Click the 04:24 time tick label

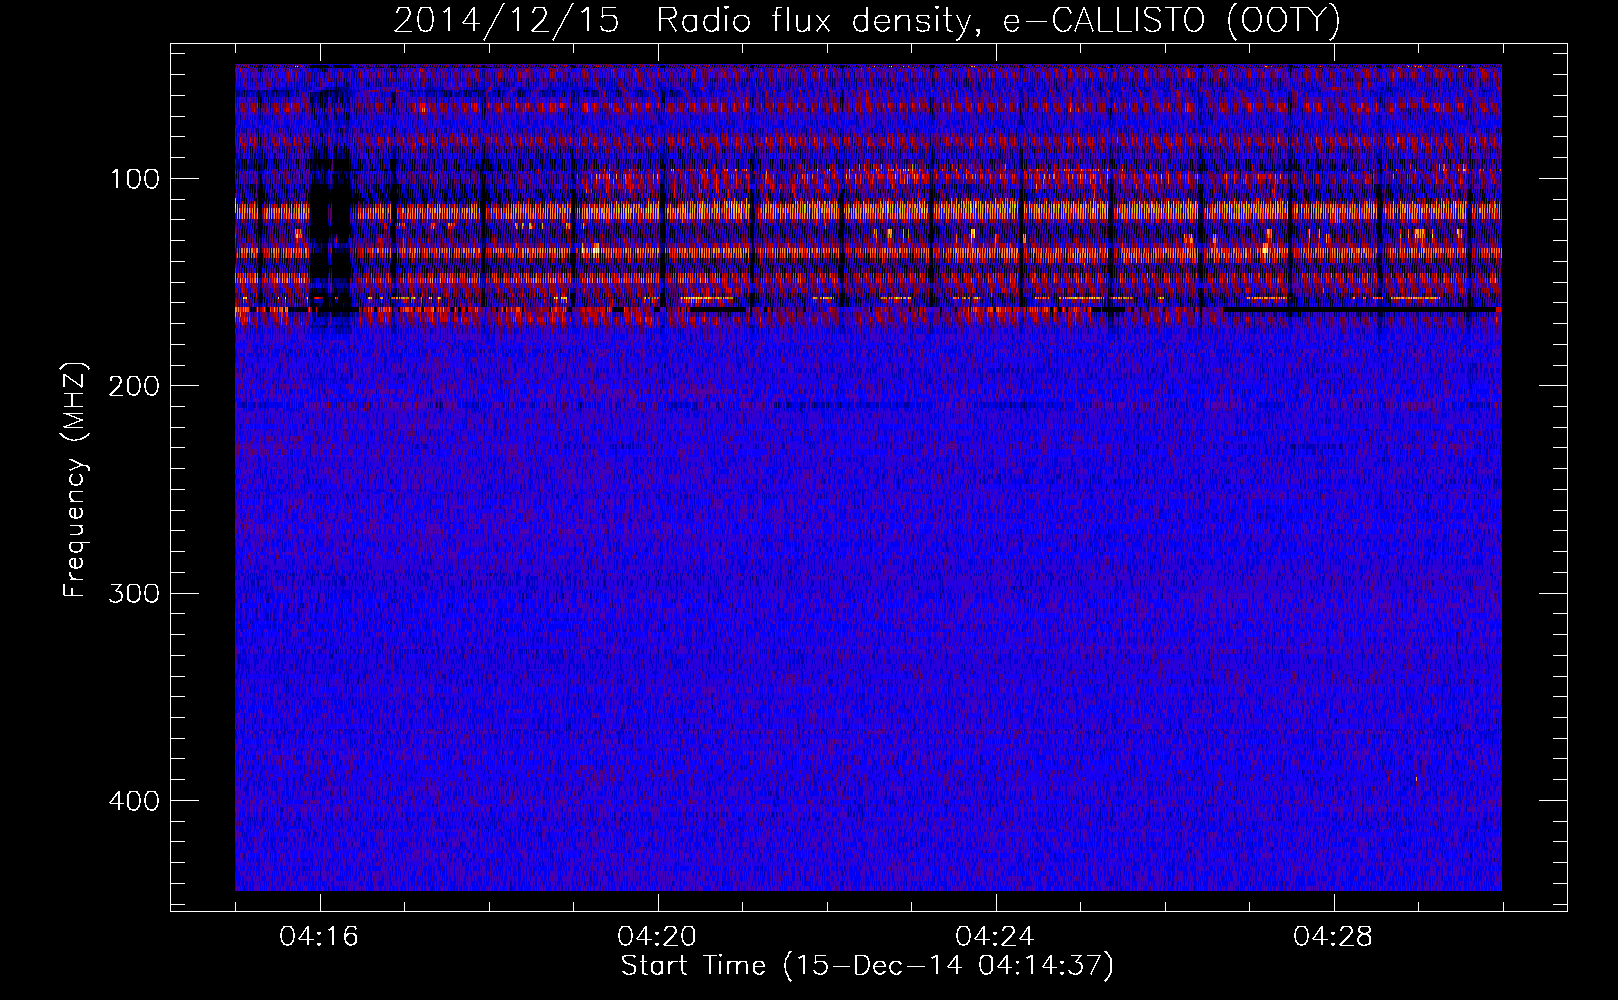click(996, 937)
